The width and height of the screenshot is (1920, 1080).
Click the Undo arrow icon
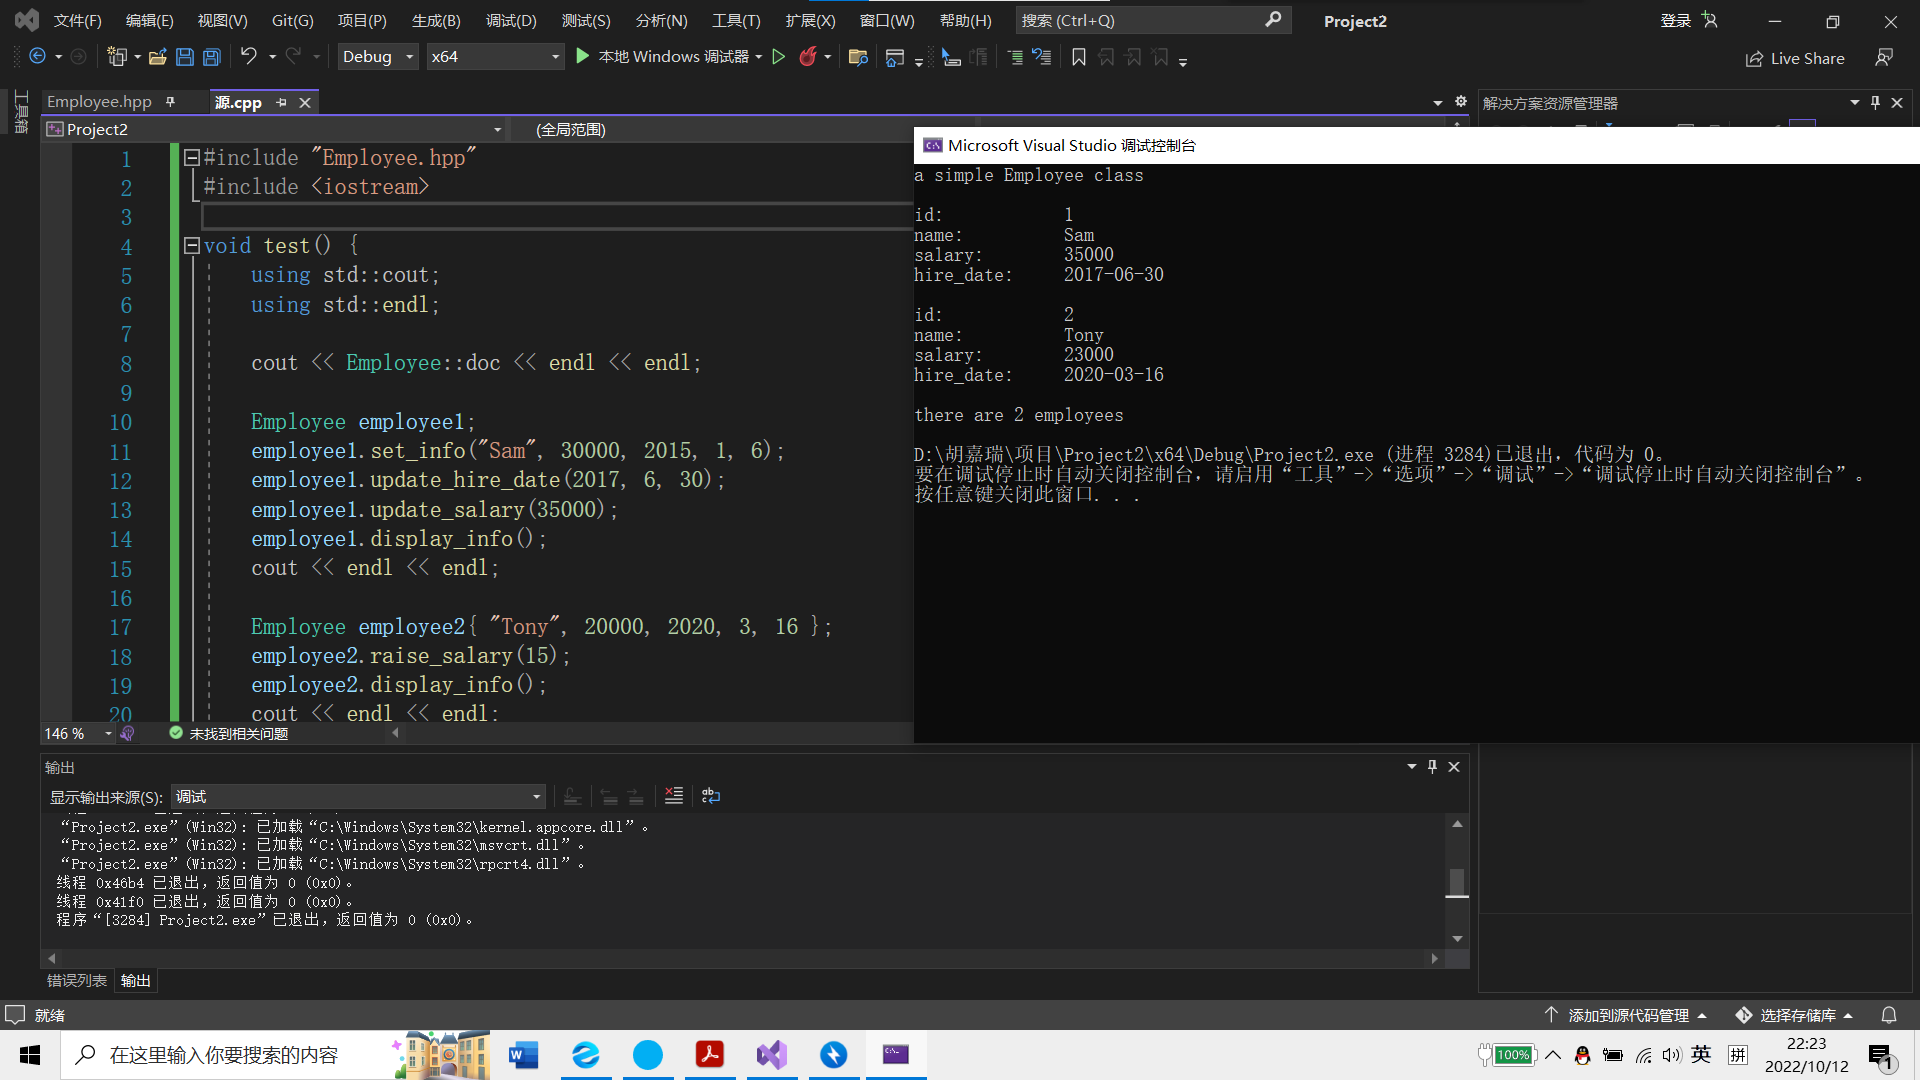pos(248,57)
